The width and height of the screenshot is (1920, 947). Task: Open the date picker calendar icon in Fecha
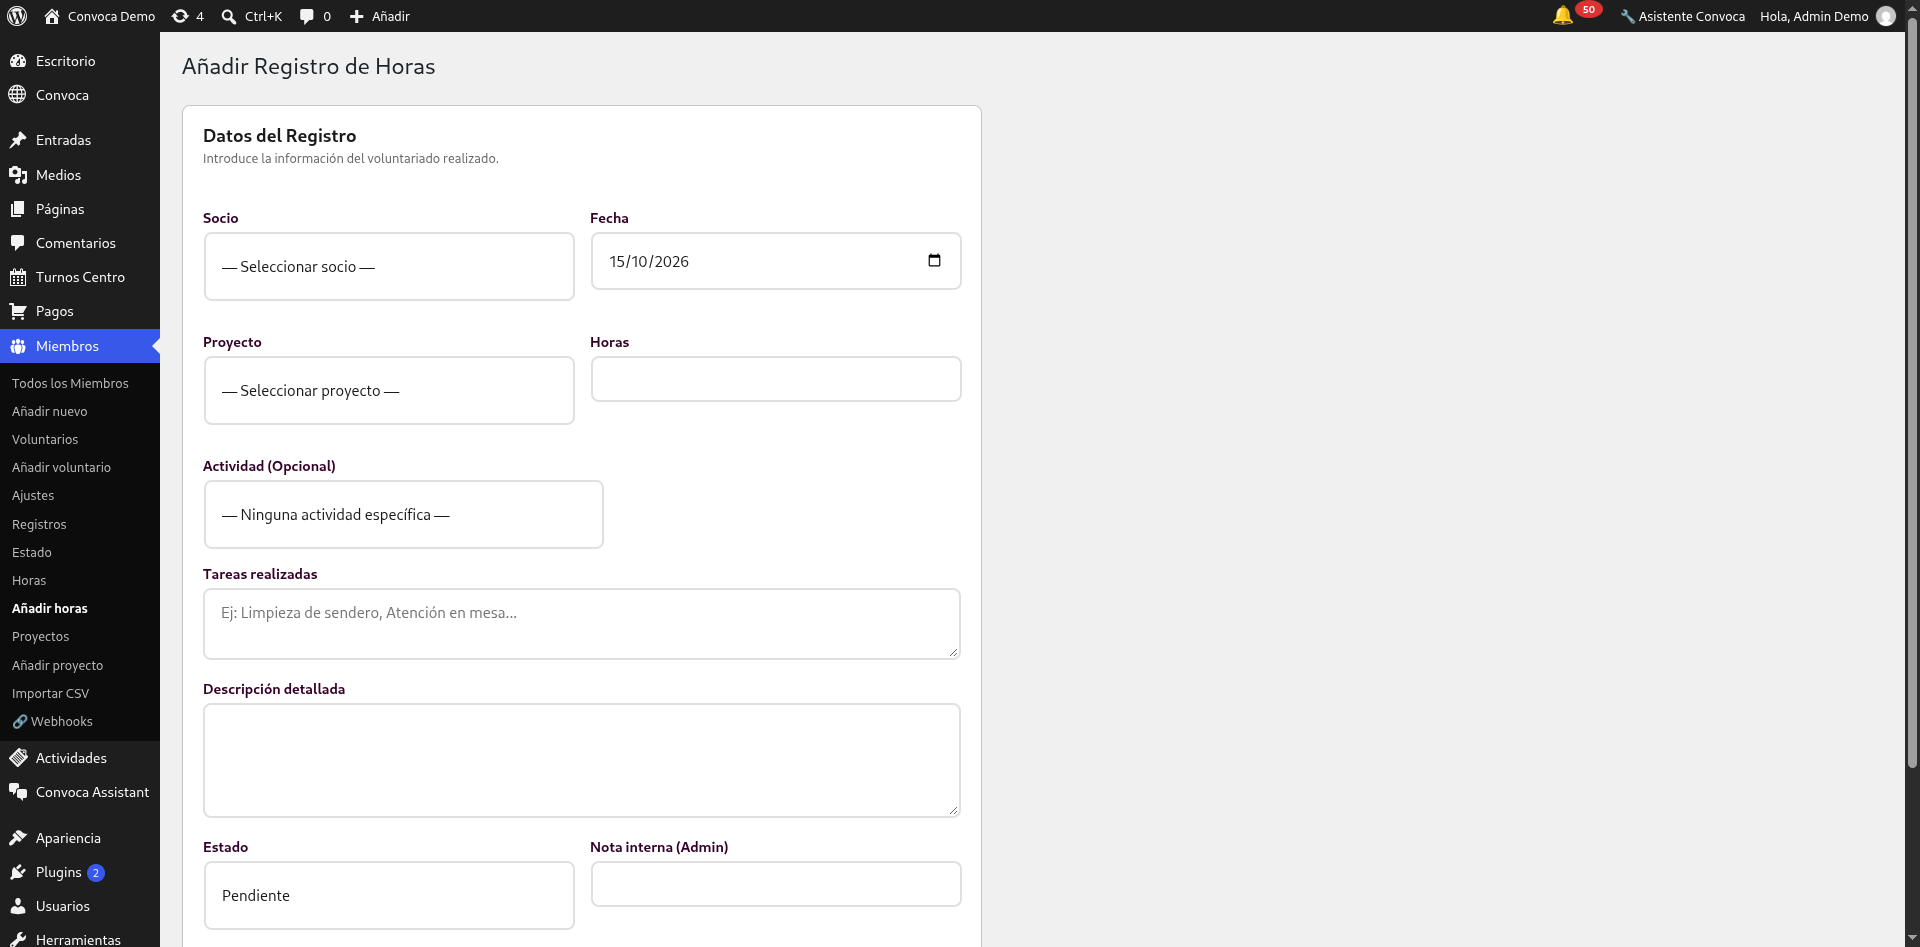934,261
